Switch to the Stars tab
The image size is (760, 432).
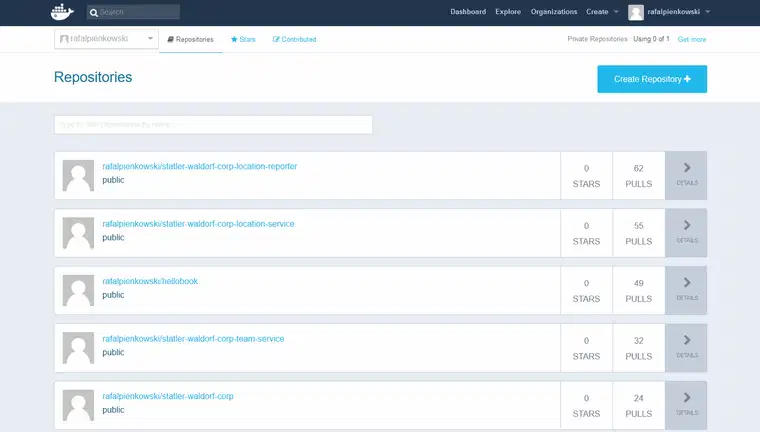coord(243,39)
